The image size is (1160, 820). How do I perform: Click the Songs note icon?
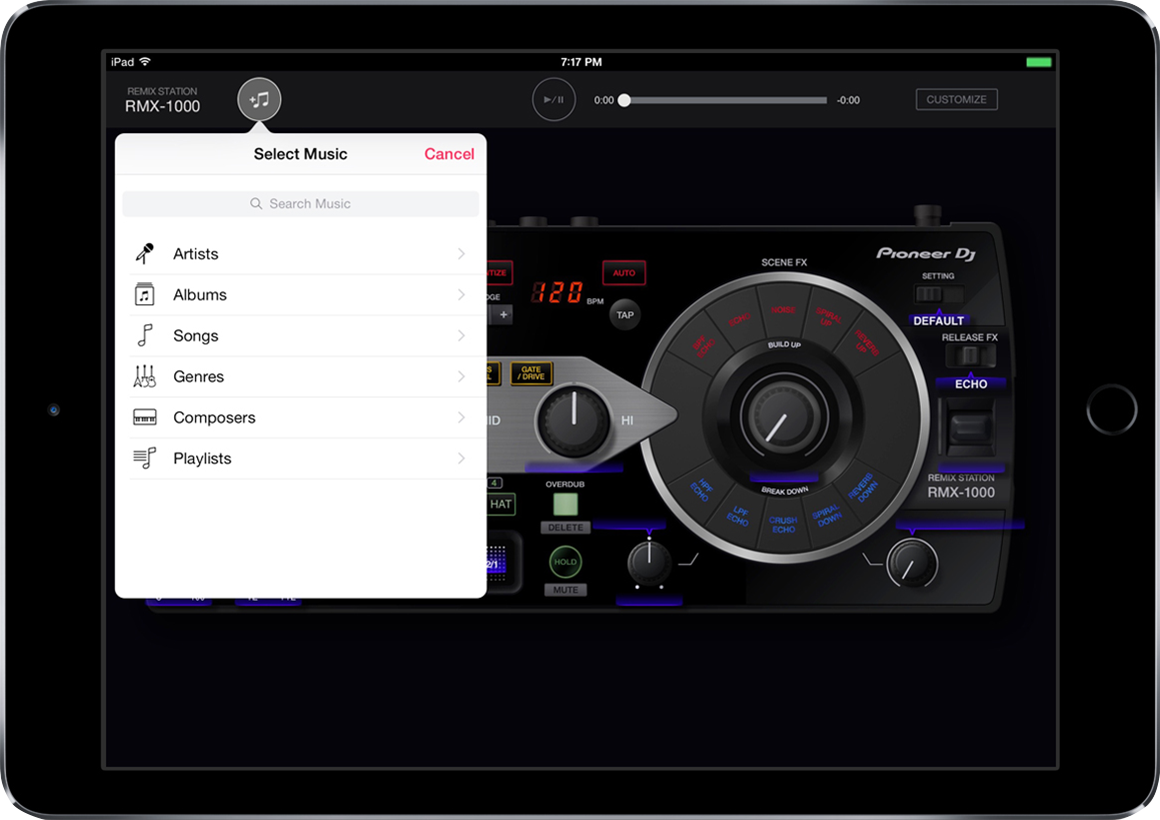(145, 335)
